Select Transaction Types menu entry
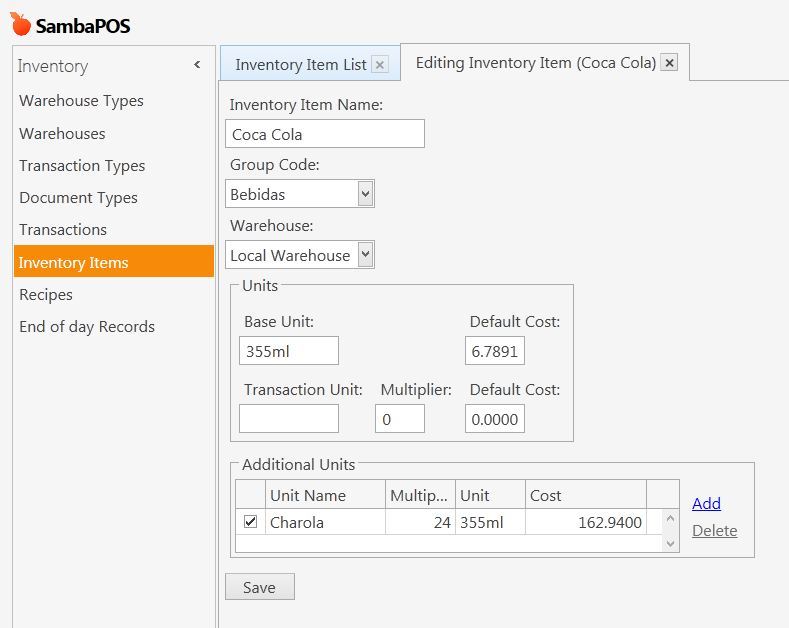Screen dimensions: 789x628 pos(82,166)
